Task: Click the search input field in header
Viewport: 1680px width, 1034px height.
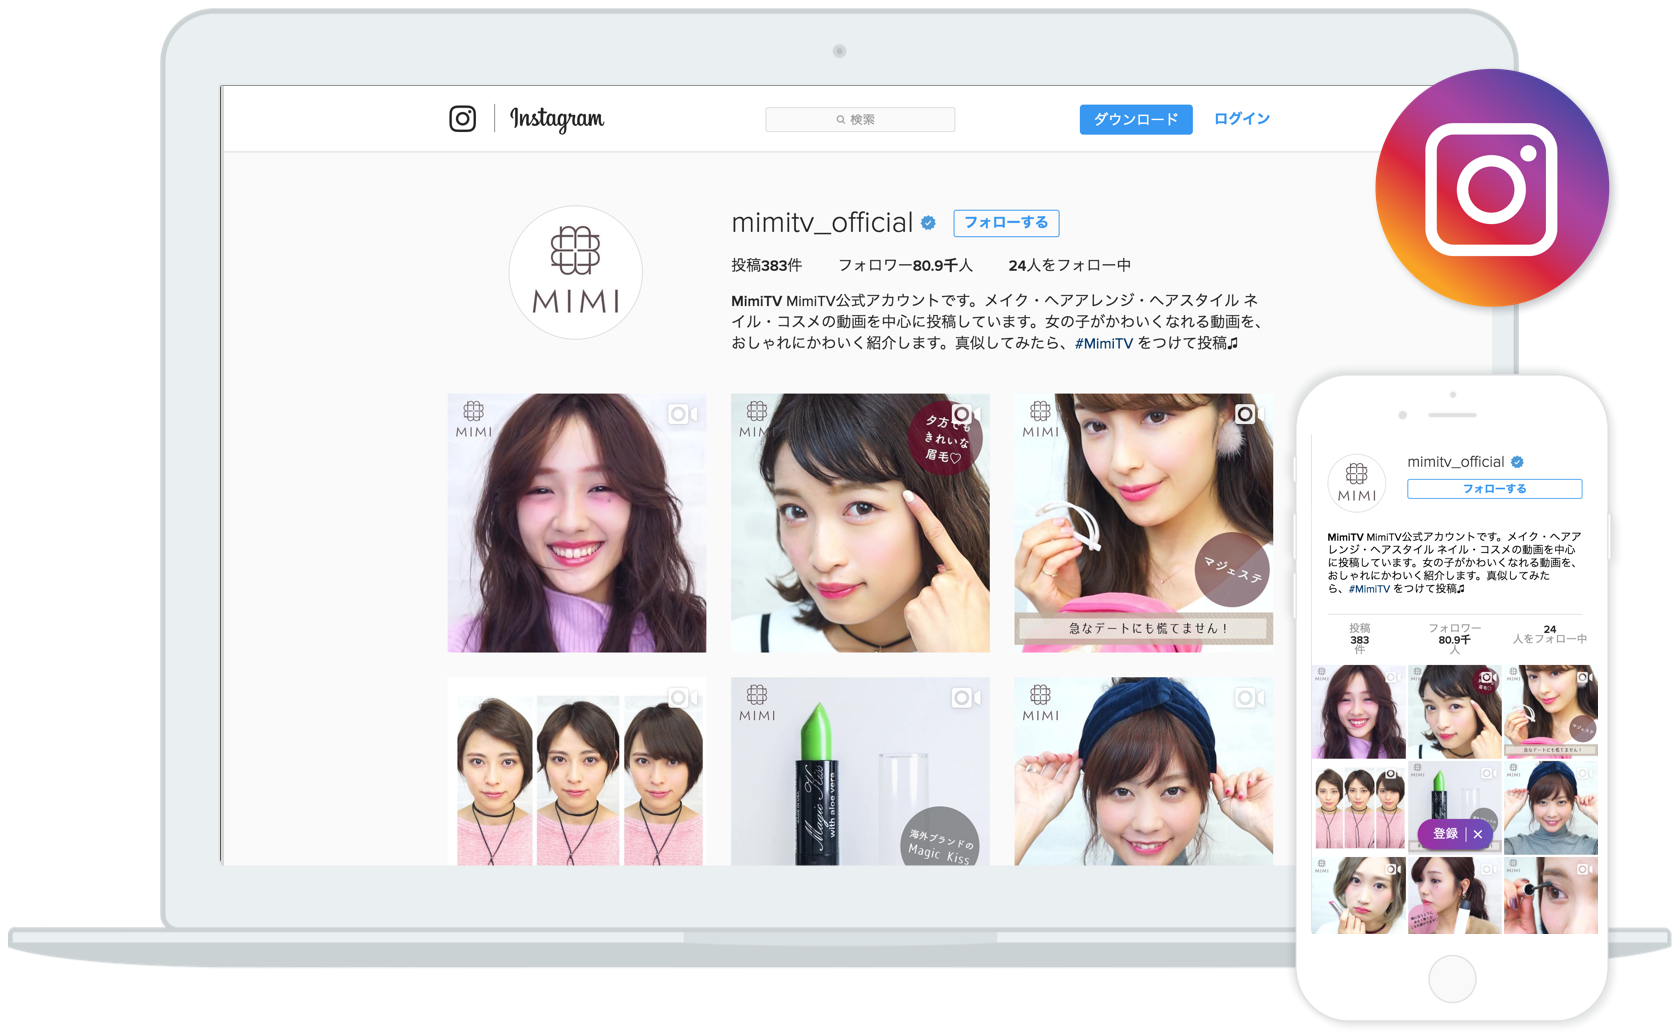Action: click(x=860, y=119)
